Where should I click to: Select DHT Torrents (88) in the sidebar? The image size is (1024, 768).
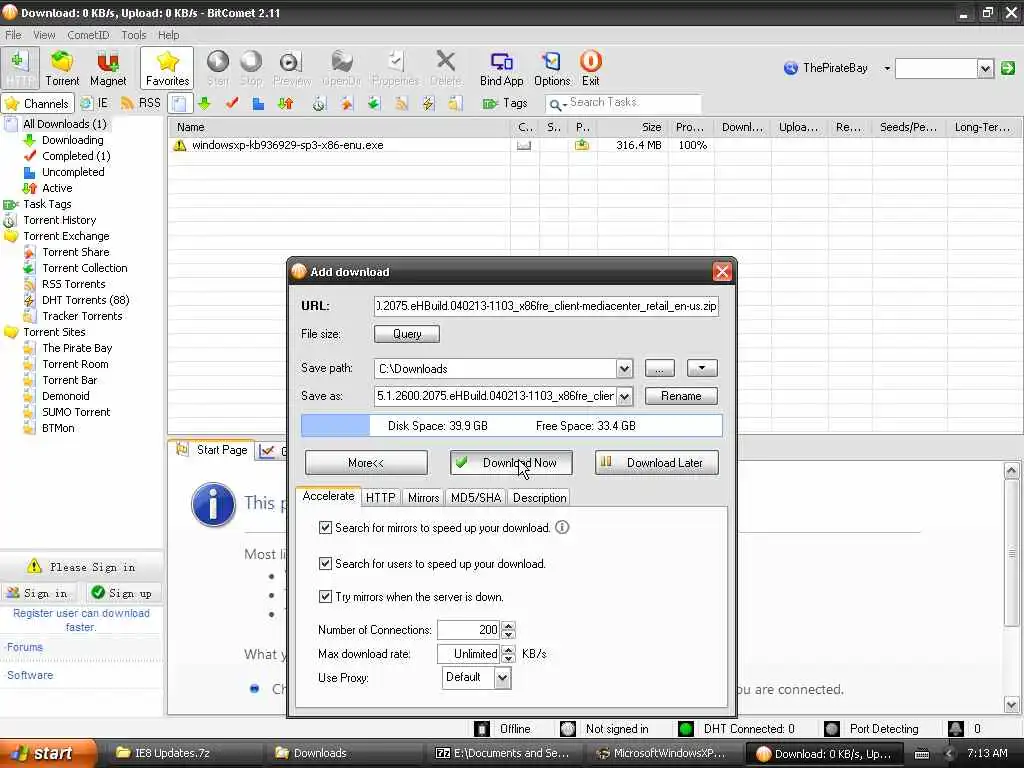coord(86,300)
